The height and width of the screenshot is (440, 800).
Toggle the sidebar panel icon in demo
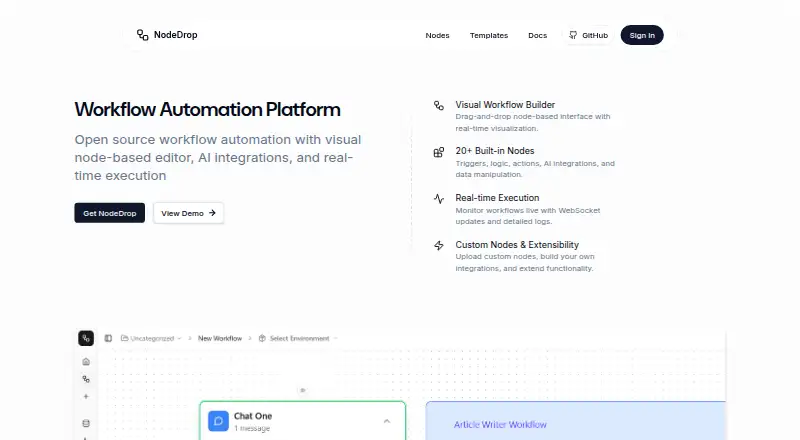click(x=108, y=338)
